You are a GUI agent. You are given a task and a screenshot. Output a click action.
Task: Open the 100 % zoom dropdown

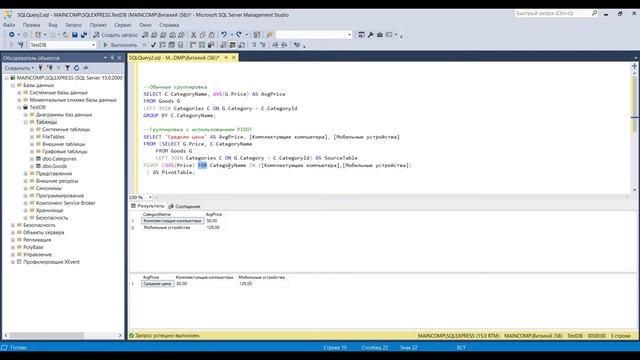(x=150, y=198)
